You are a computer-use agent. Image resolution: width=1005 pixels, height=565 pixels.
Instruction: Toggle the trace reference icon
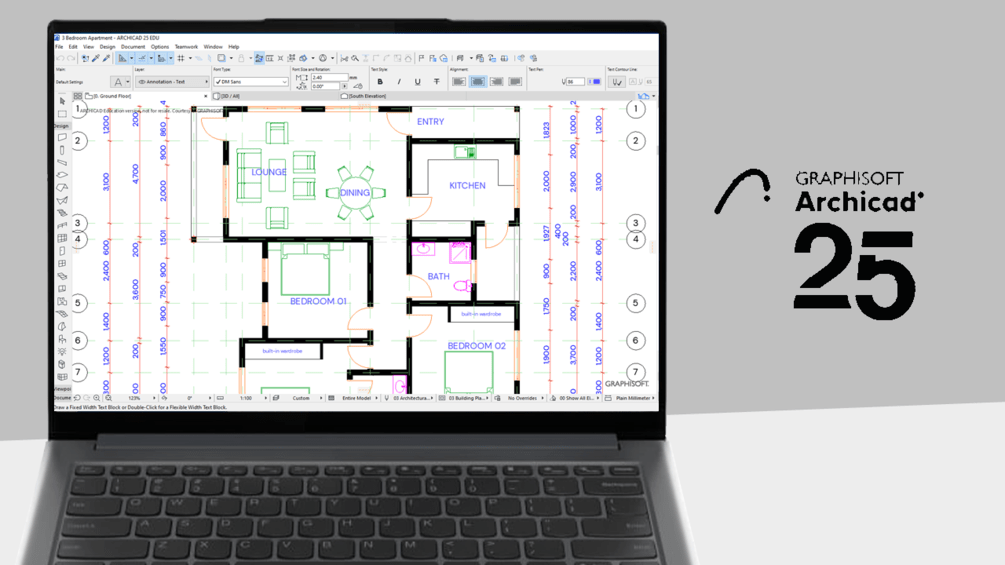(221, 58)
